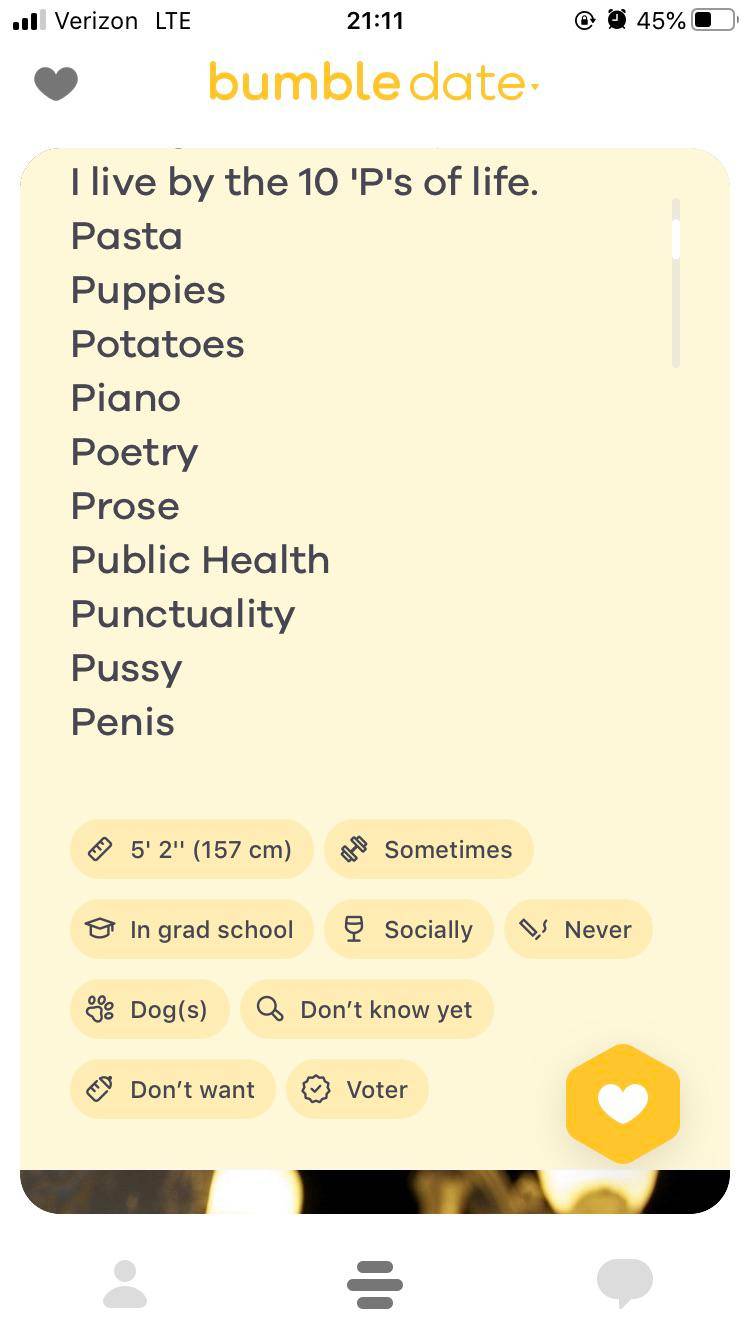
Task: Tap the graduation cap icon
Action: (100, 930)
